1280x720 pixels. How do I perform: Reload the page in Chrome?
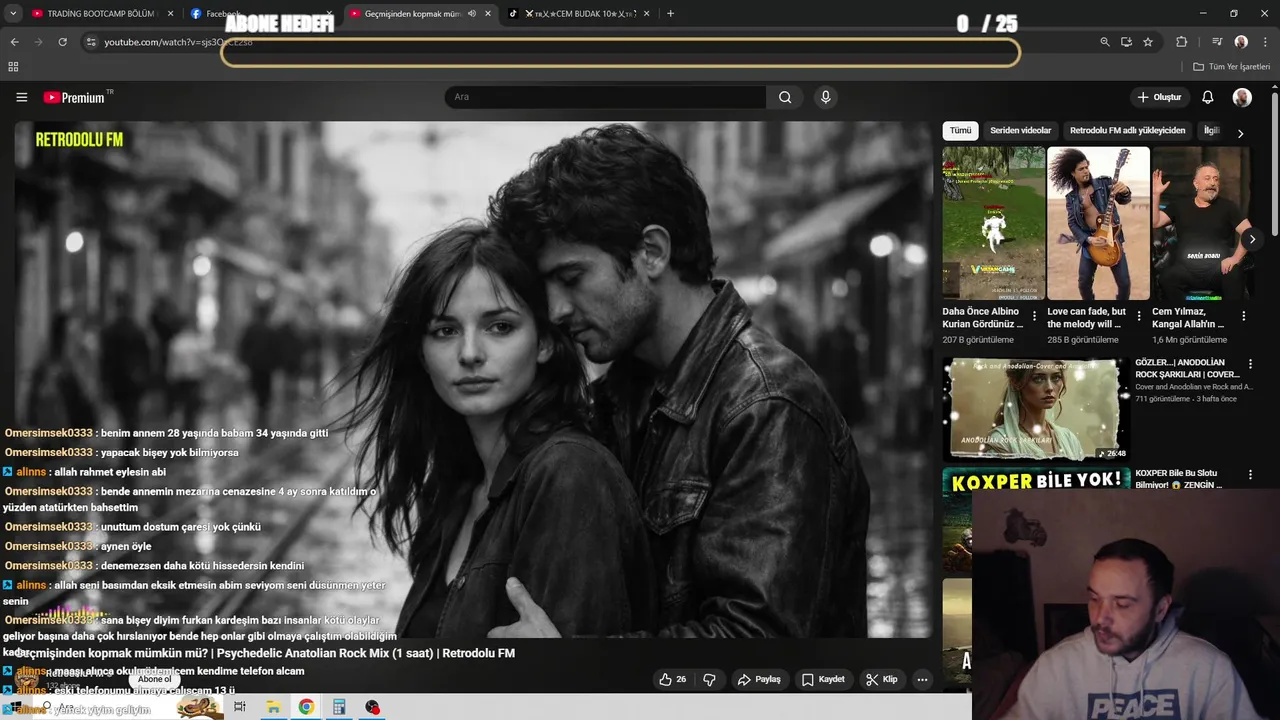(x=62, y=42)
